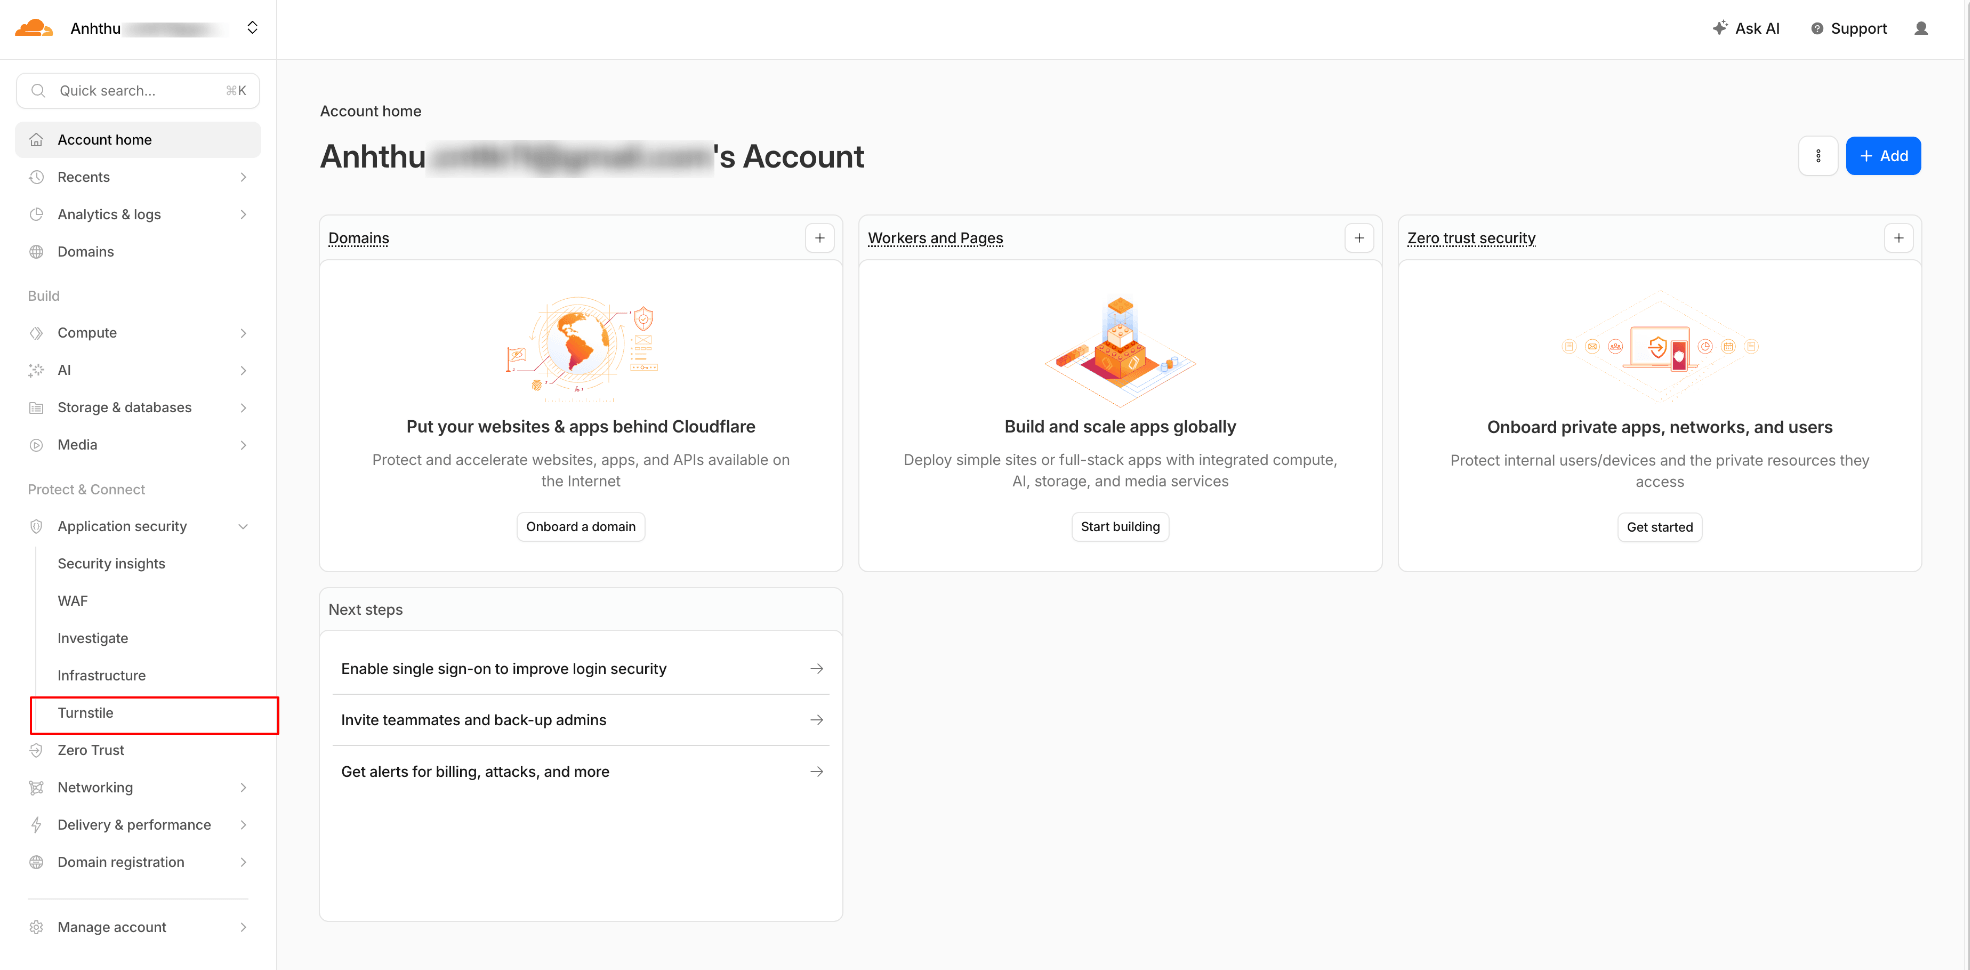Expand the Compute chevron
This screenshot has height=970, width=1970.
click(243, 333)
